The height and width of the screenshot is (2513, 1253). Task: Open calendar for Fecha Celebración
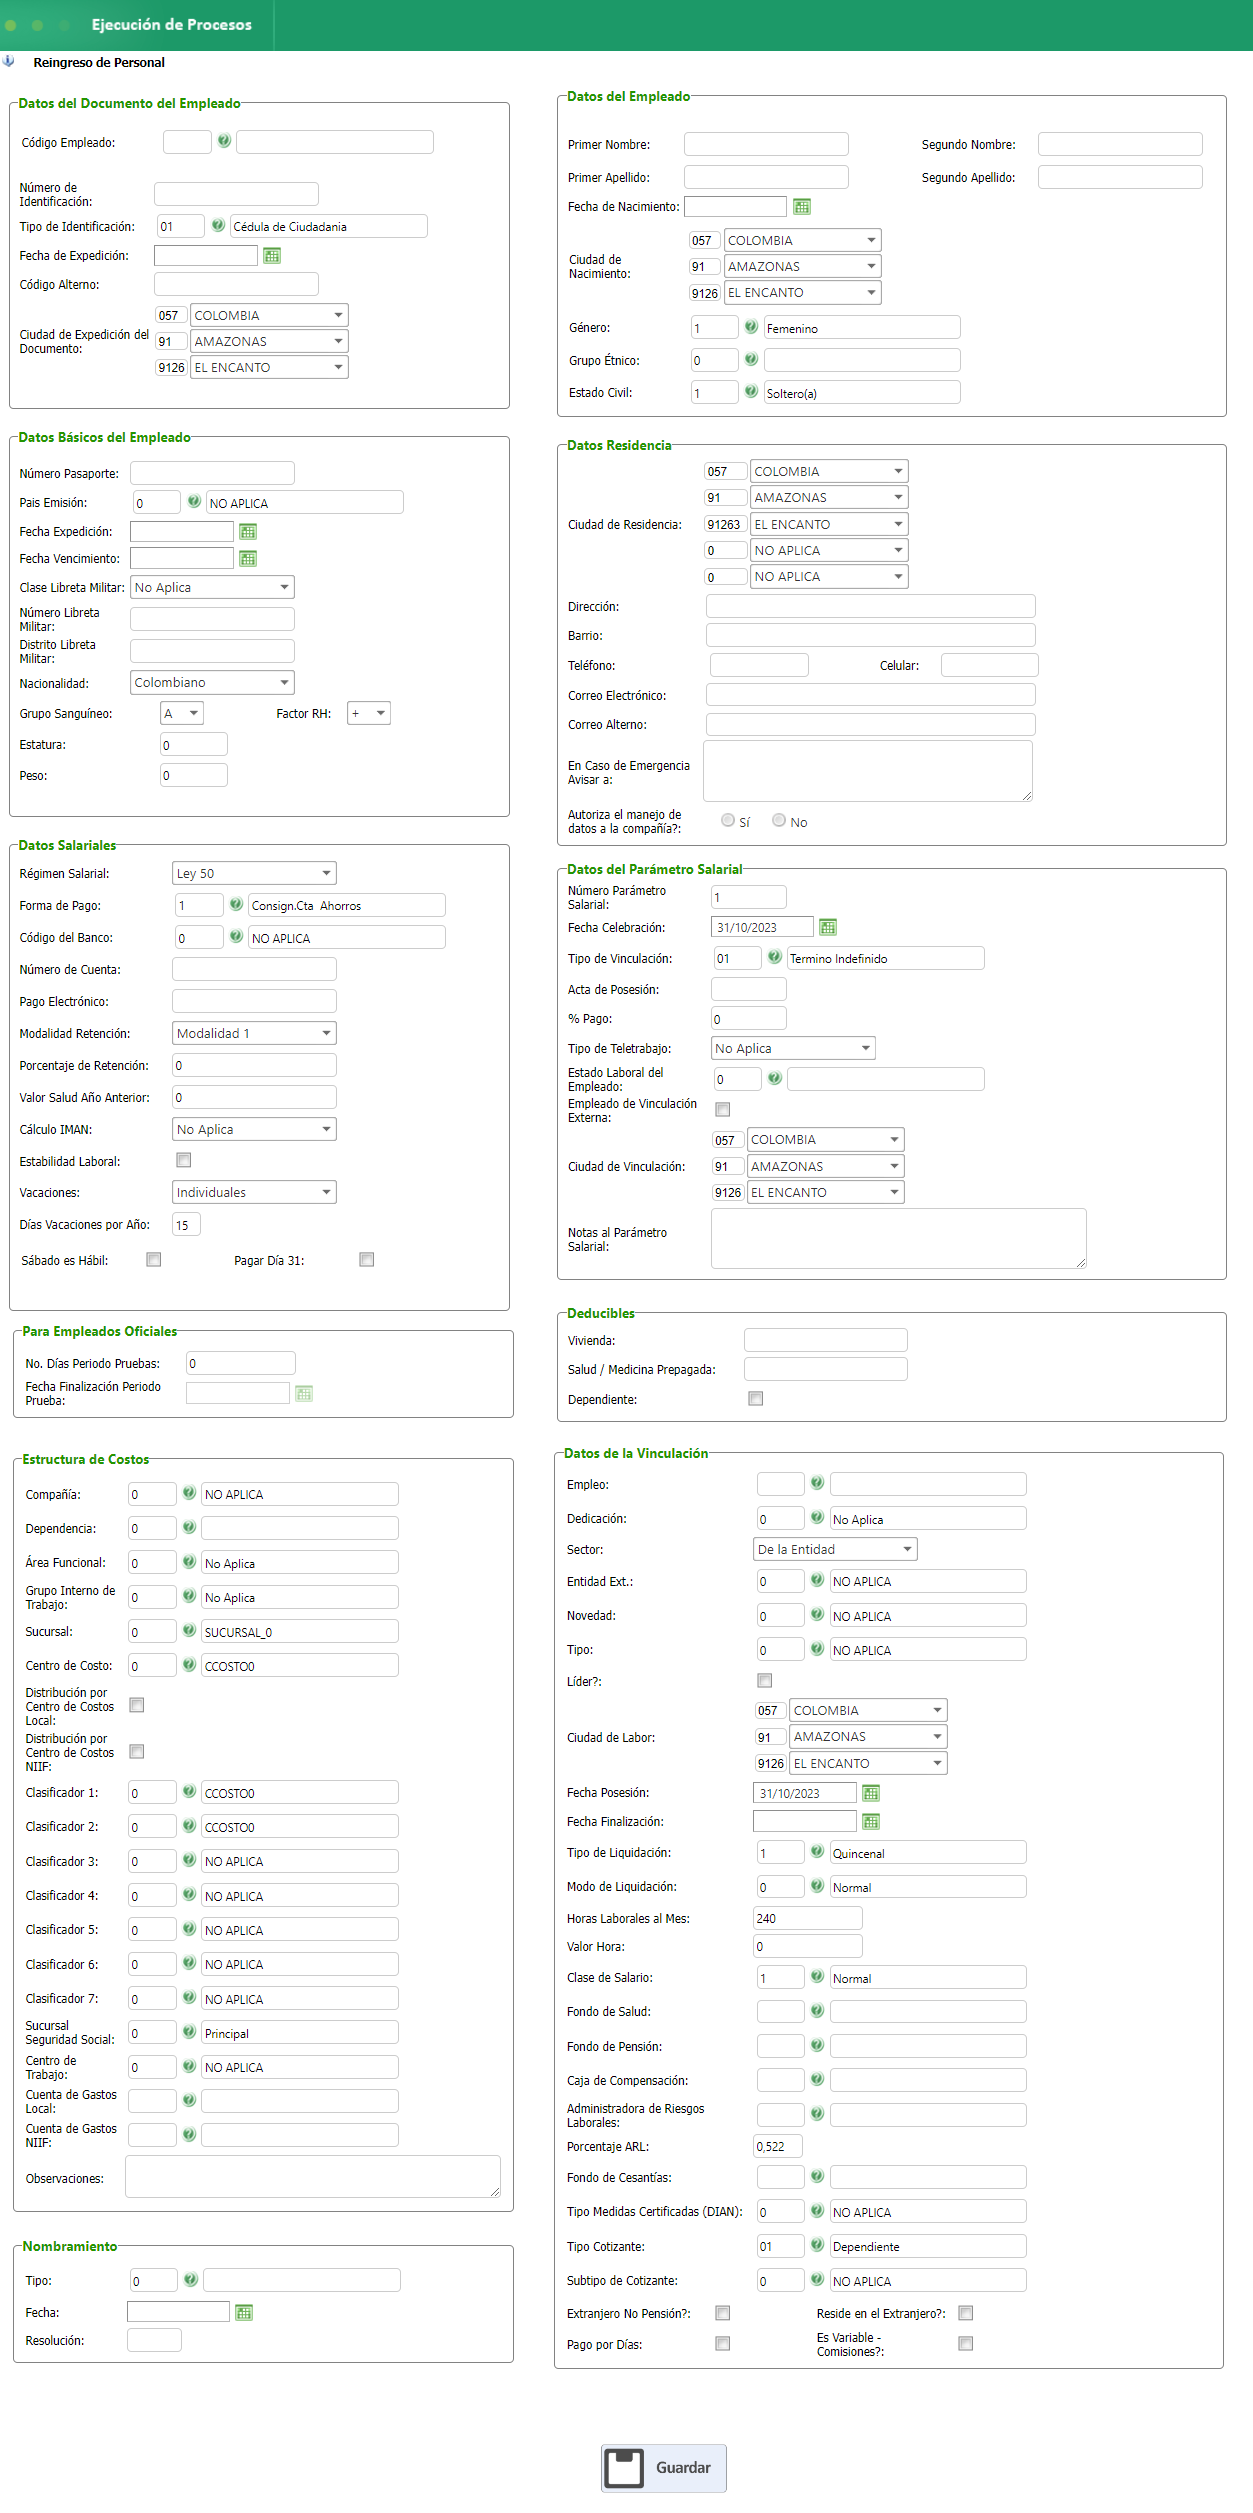point(828,927)
